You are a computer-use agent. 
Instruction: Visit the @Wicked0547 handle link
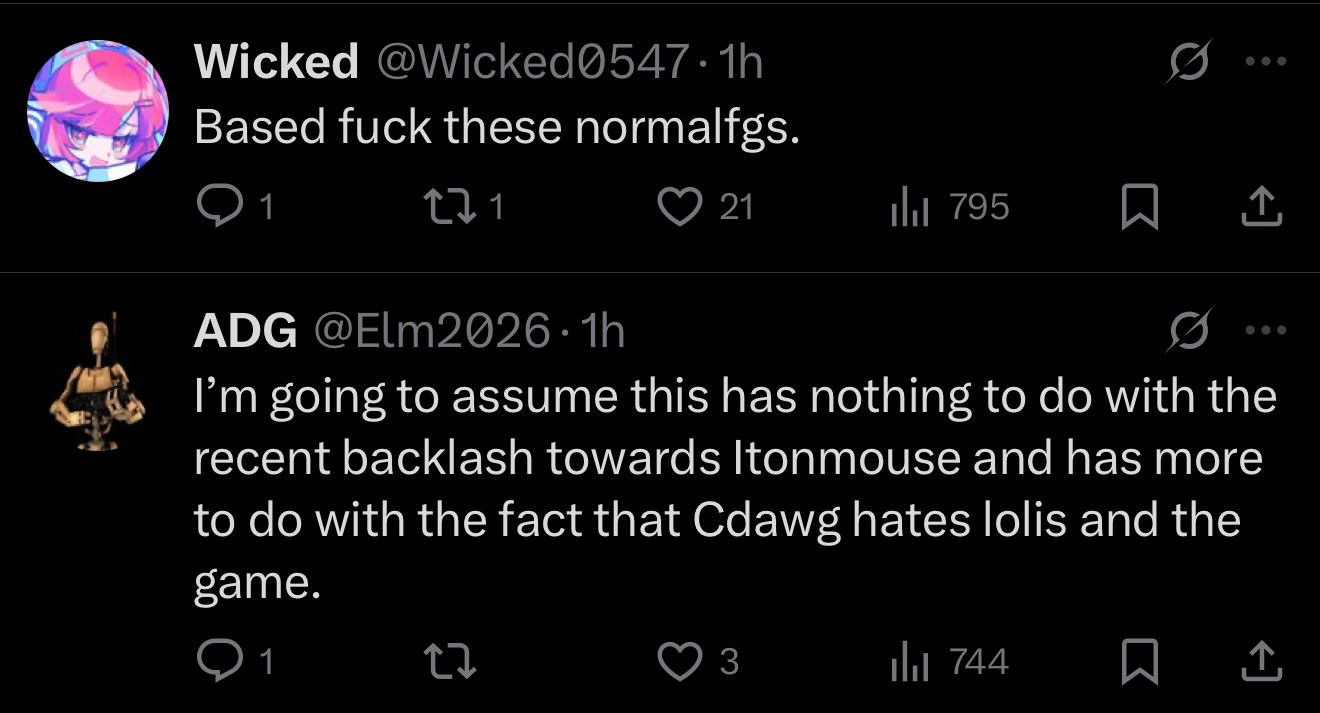(530, 63)
